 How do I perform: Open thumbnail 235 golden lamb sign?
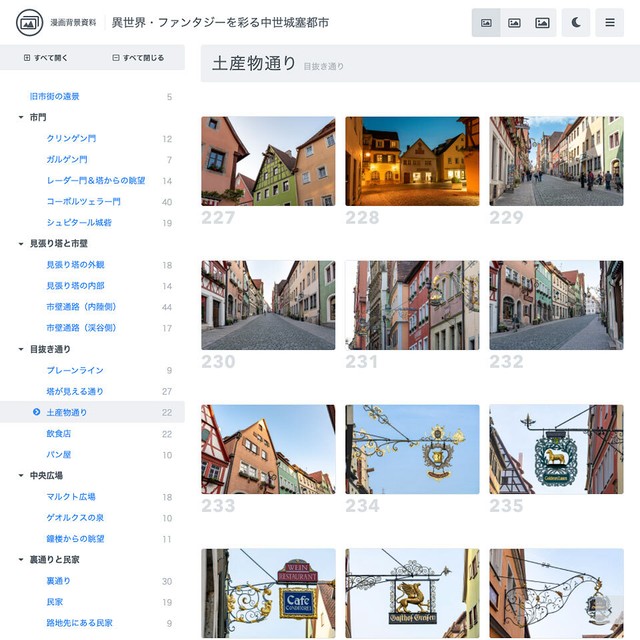[556, 449]
